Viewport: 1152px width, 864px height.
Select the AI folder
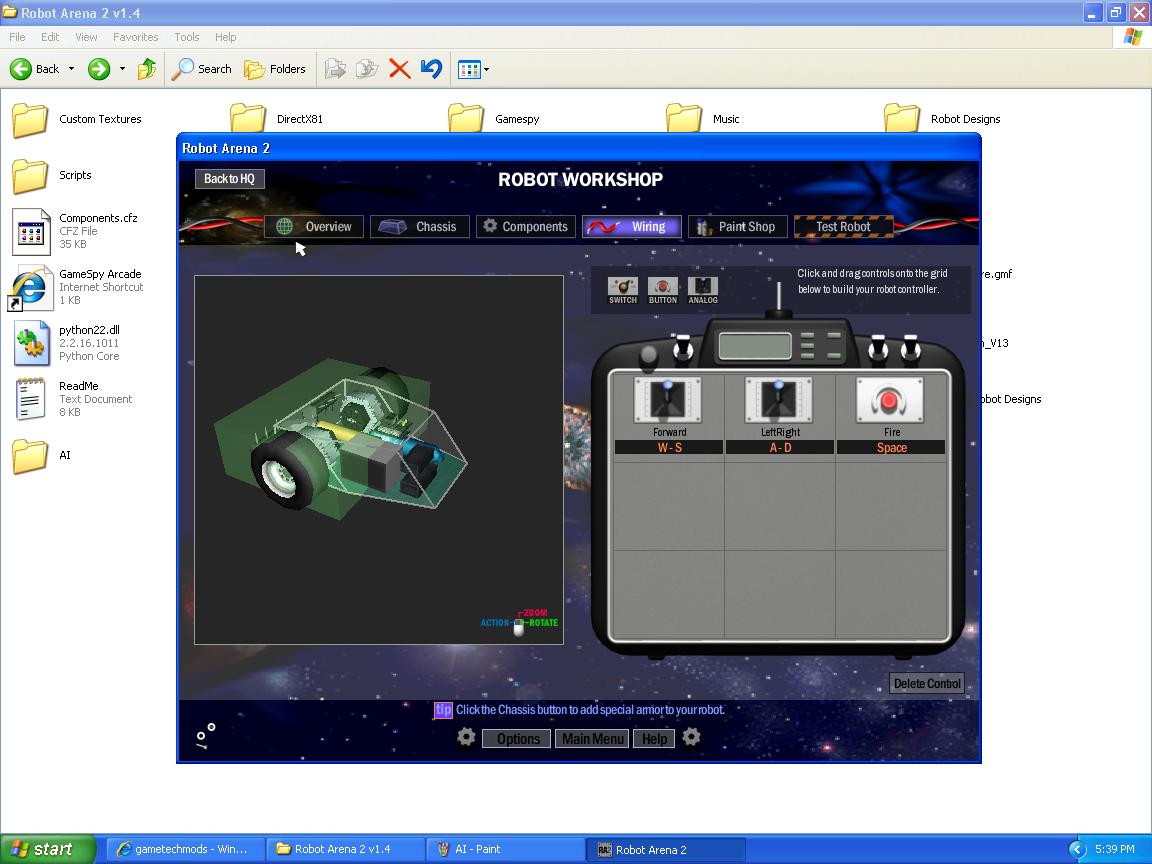(x=41, y=456)
